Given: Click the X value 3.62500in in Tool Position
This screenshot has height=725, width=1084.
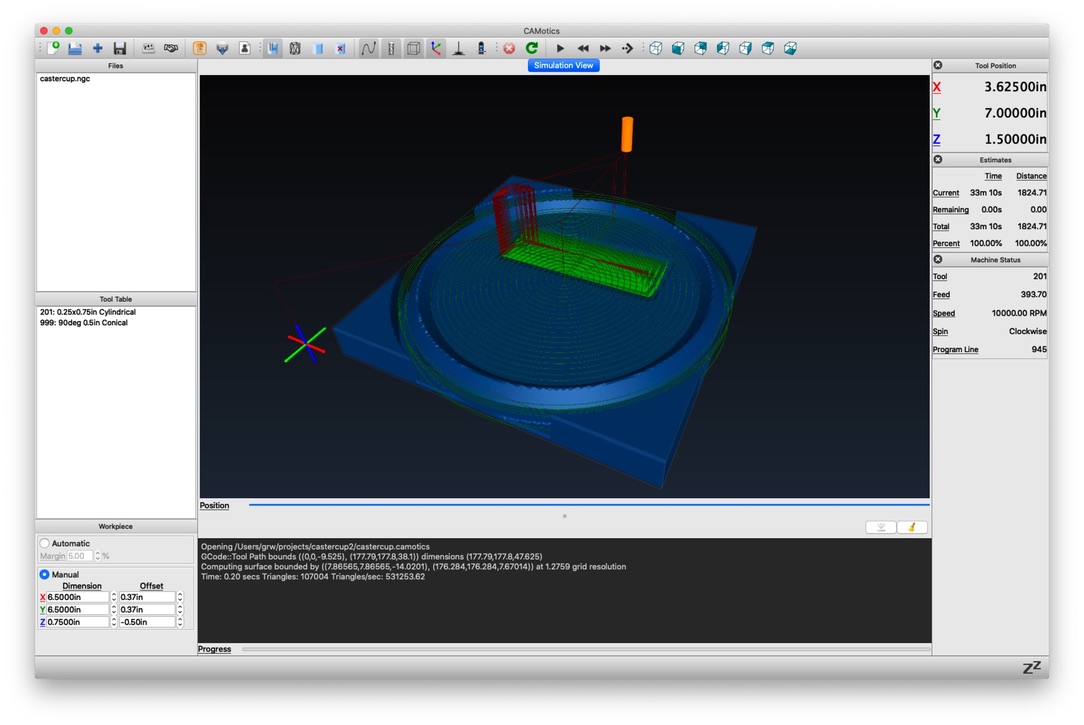Looking at the screenshot, I should (x=1015, y=87).
